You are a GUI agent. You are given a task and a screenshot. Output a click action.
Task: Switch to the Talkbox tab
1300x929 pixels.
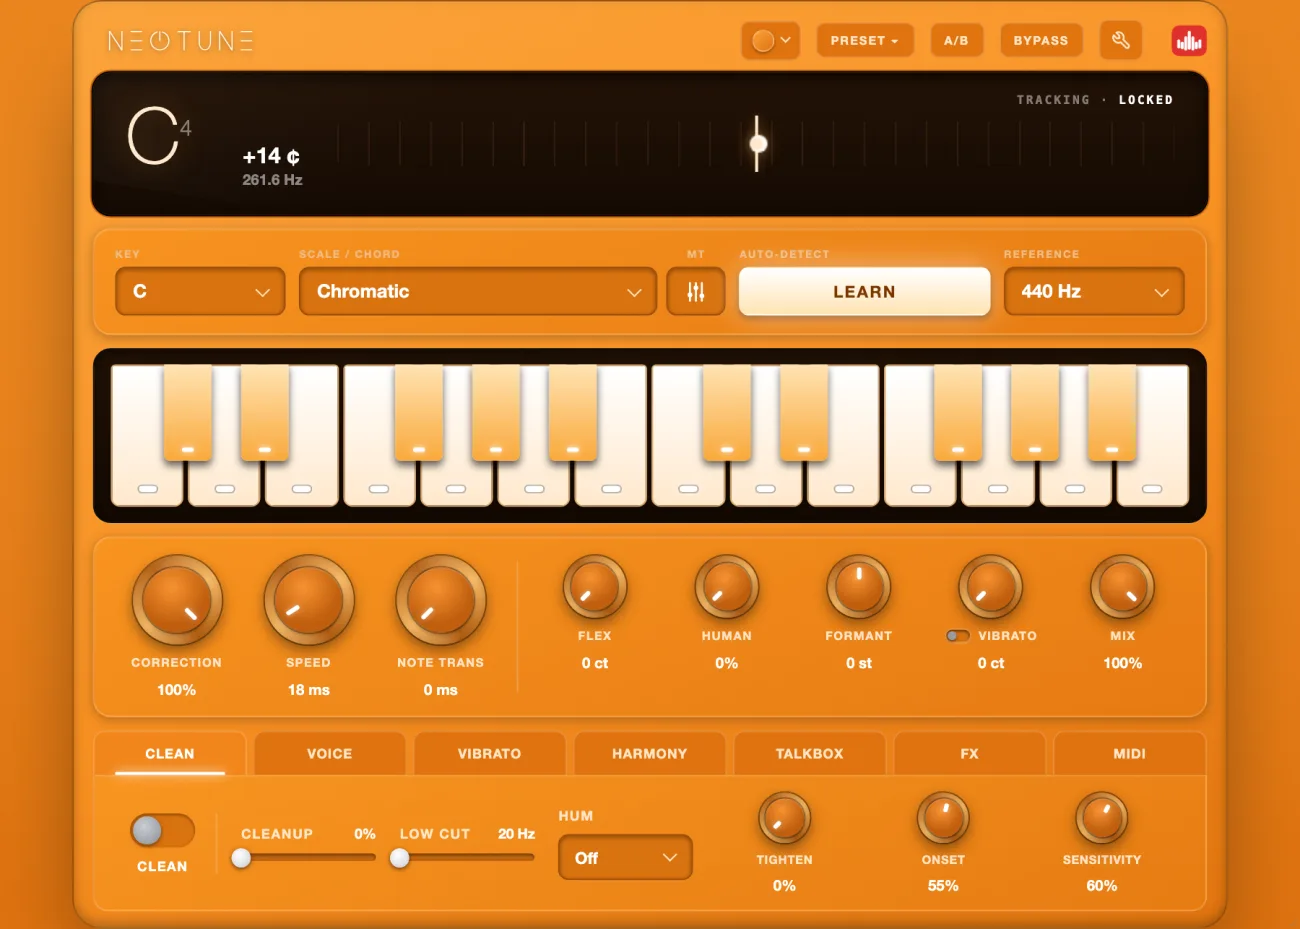click(810, 754)
